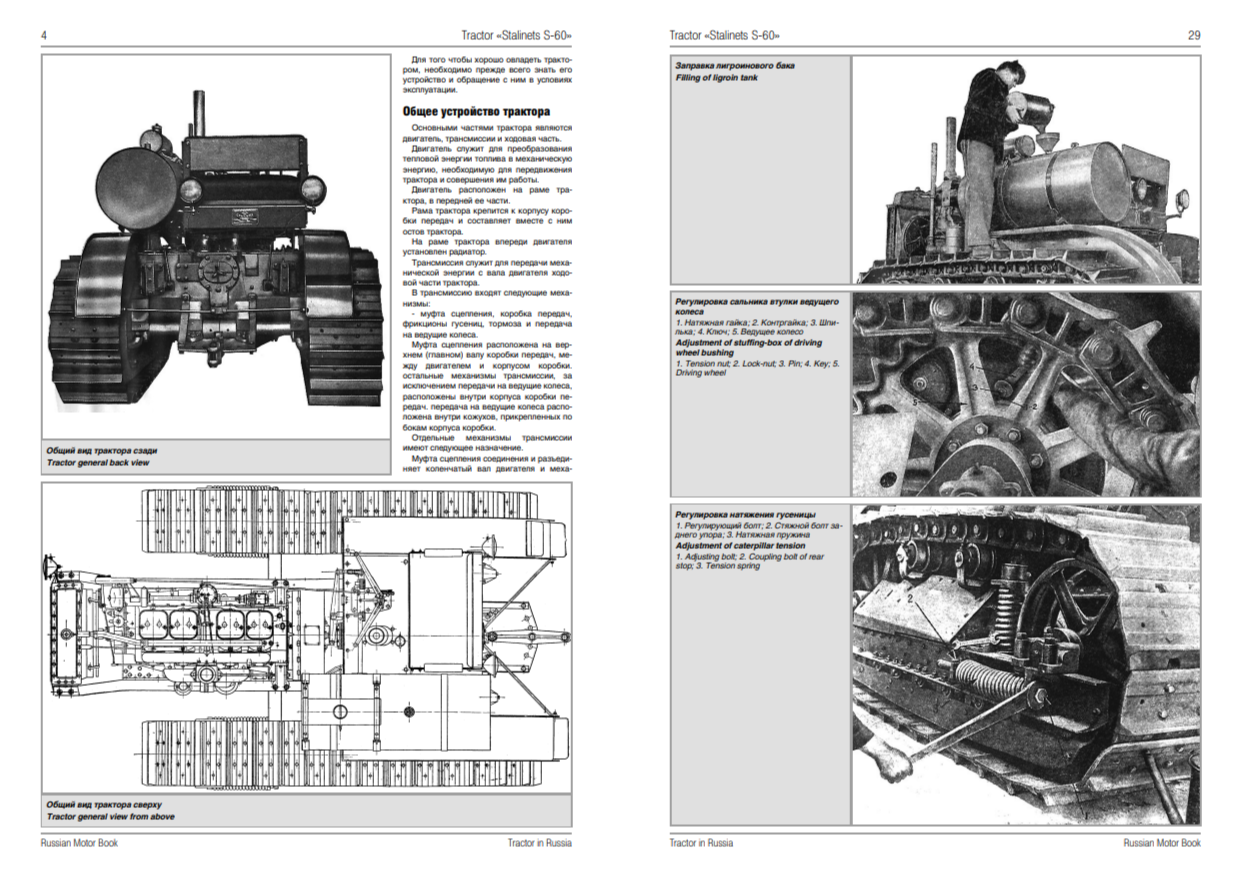Click the "Adjustment of caterpillar tension" caption
This screenshot has height=874, width=1248.
click(x=740, y=546)
